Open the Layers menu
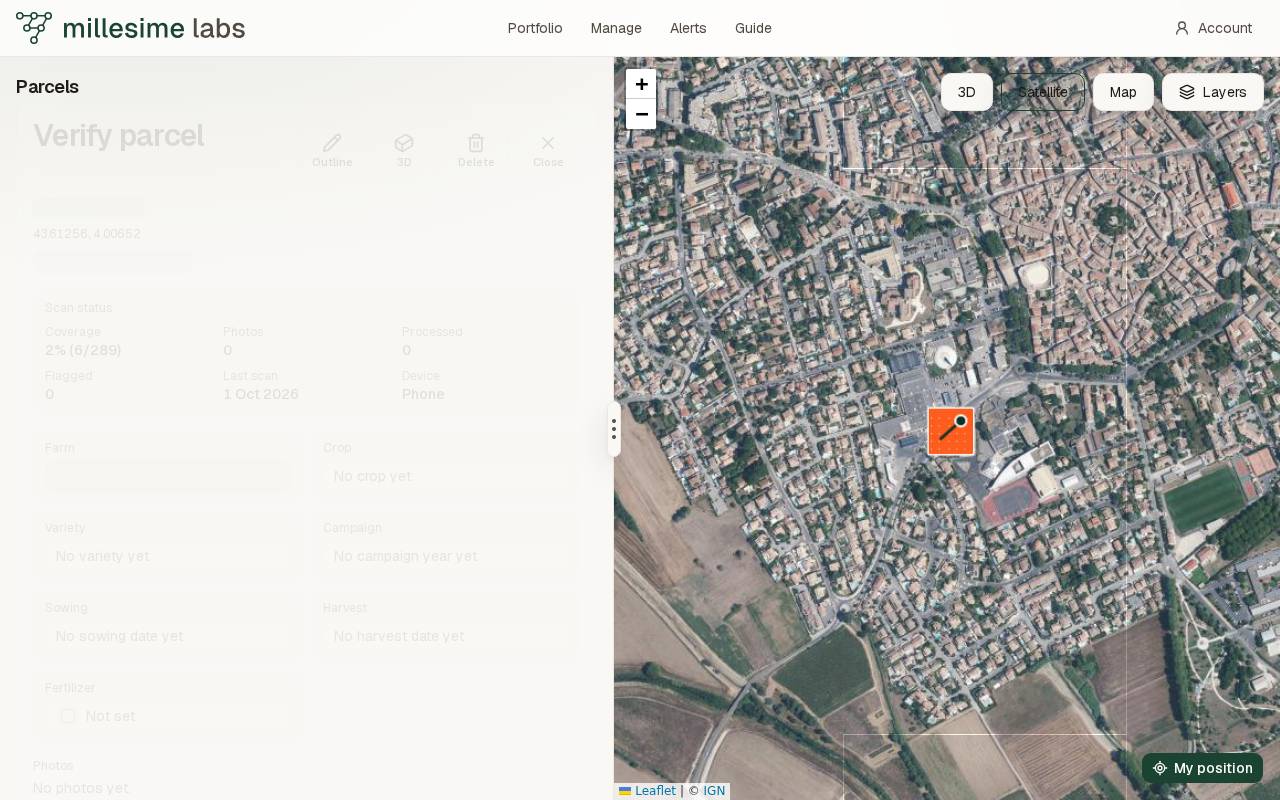Viewport: 1280px width, 800px height. pyautogui.click(x=1213, y=92)
